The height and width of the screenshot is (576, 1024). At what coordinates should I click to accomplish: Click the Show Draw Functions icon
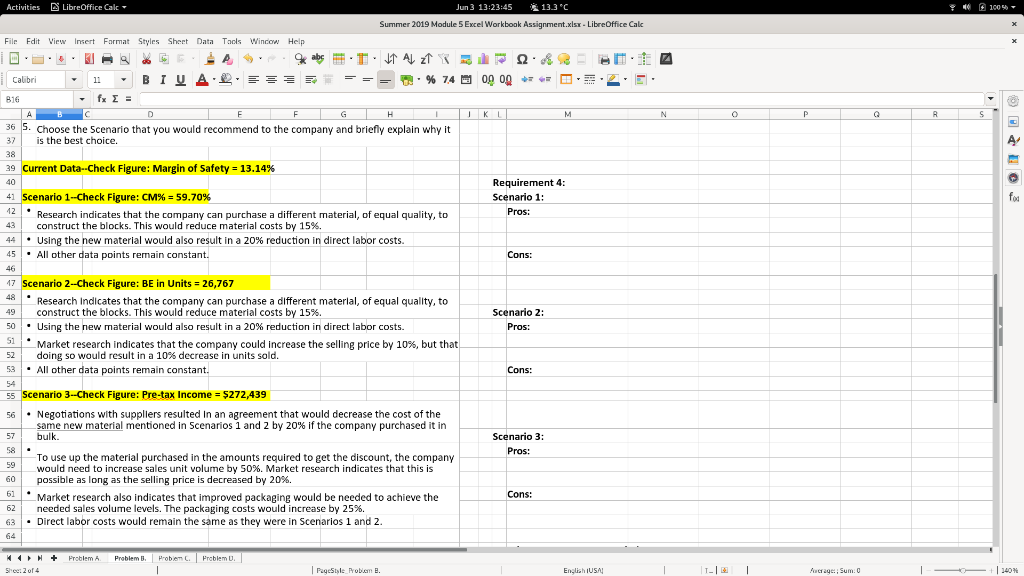666,59
